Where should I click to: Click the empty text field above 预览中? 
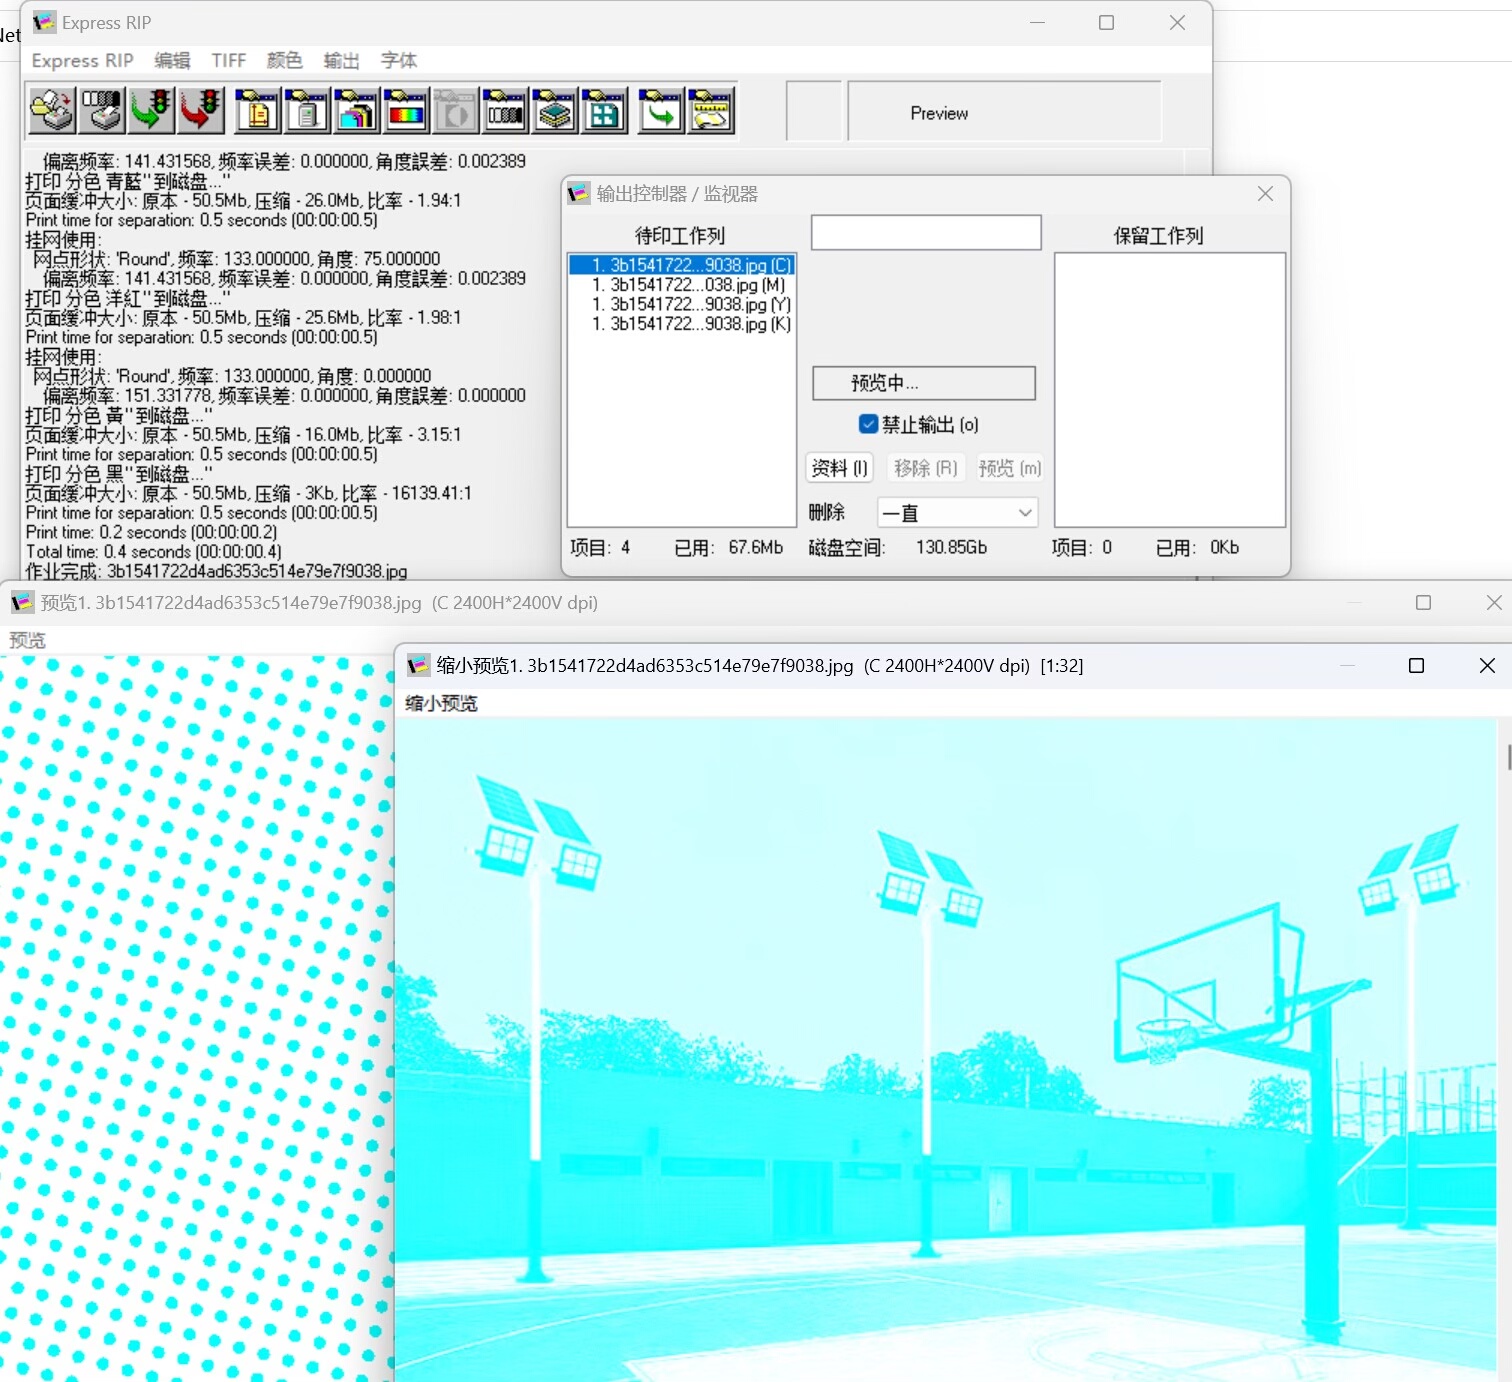[926, 233]
